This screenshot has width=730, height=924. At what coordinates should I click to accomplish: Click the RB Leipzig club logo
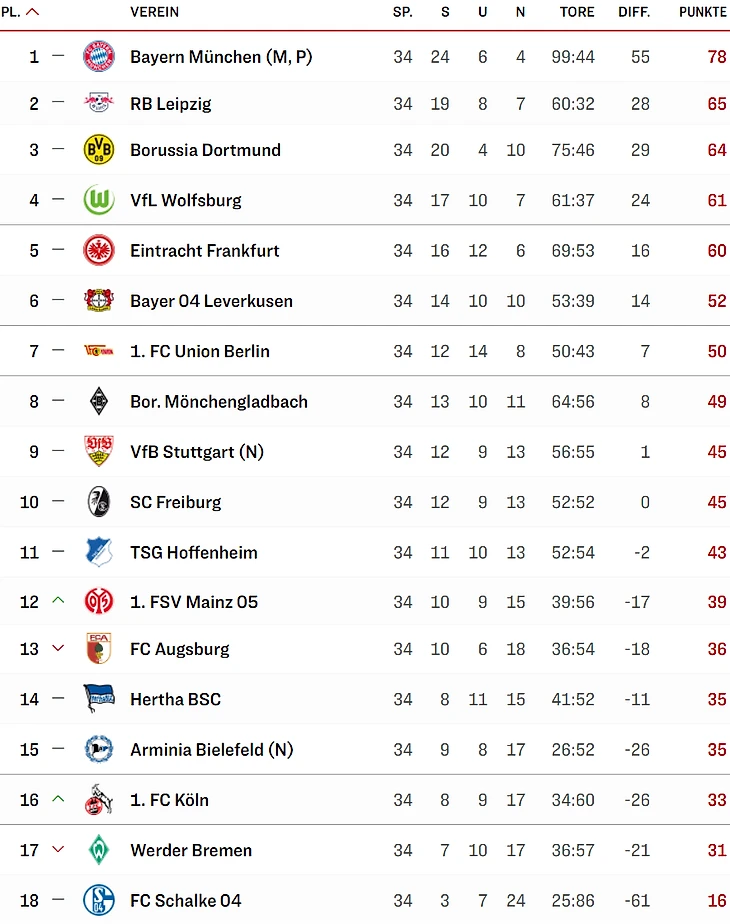[x=99, y=103]
